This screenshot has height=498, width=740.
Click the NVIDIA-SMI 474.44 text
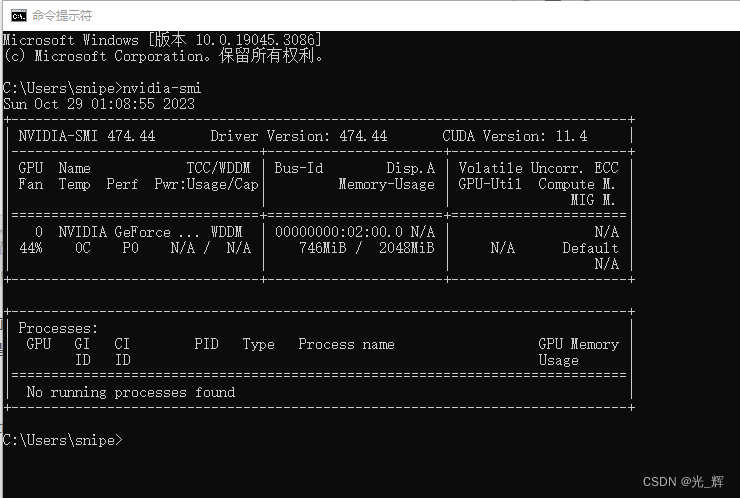pos(87,136)
